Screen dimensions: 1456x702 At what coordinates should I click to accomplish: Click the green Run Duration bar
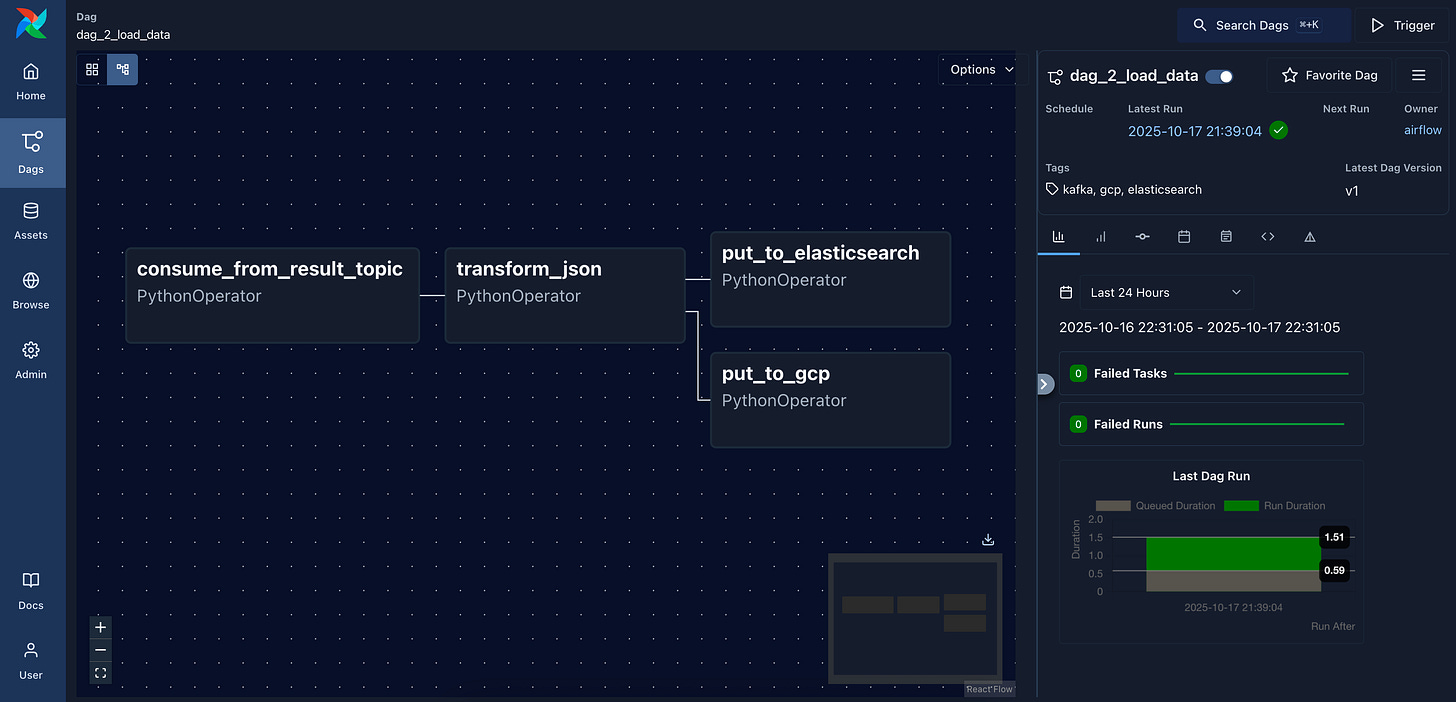pos(1233,554)
